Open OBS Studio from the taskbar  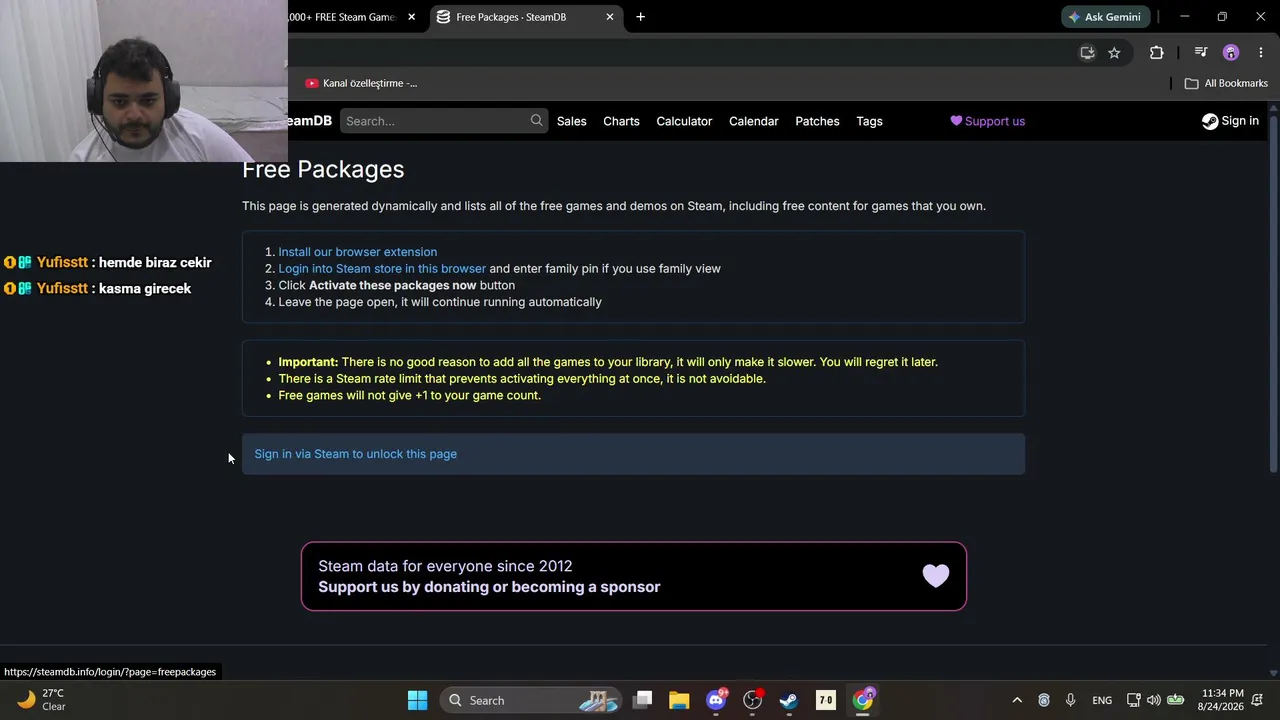tap(753, 700)
